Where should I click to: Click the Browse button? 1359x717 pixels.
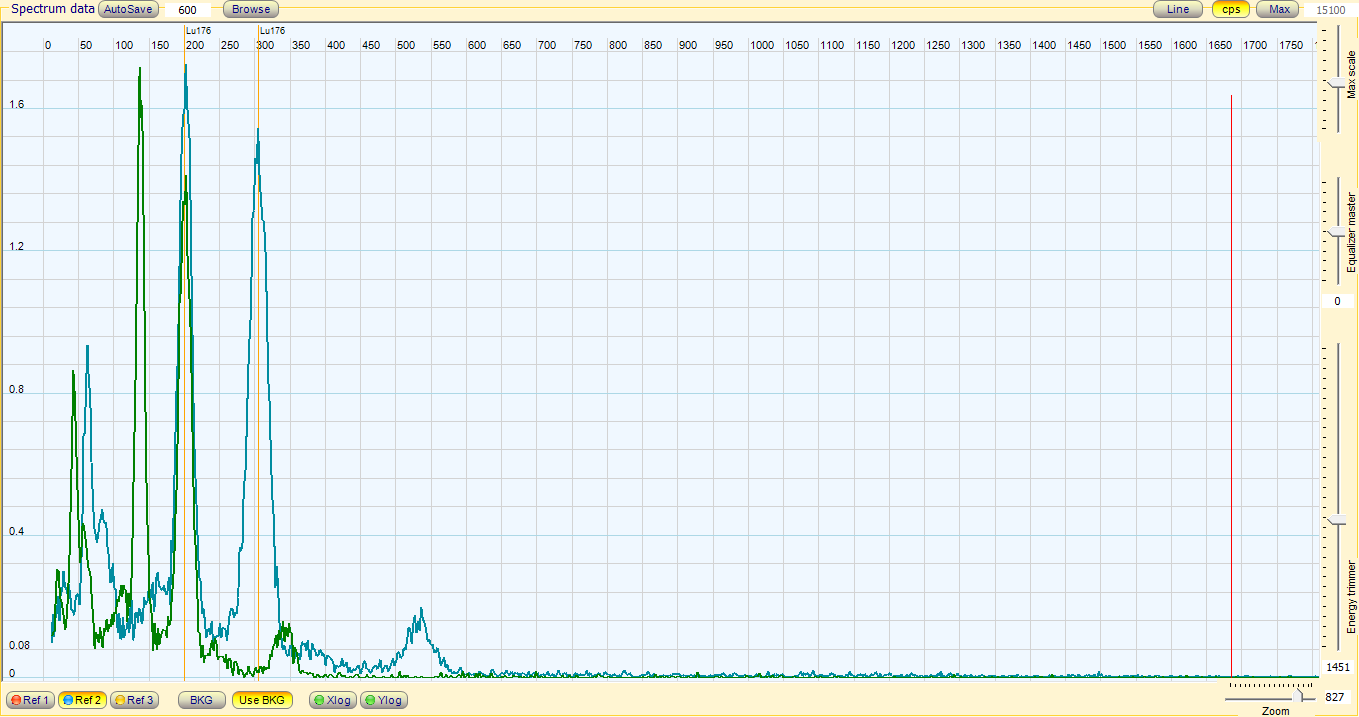pyautogui.click(x=250, y=9)
